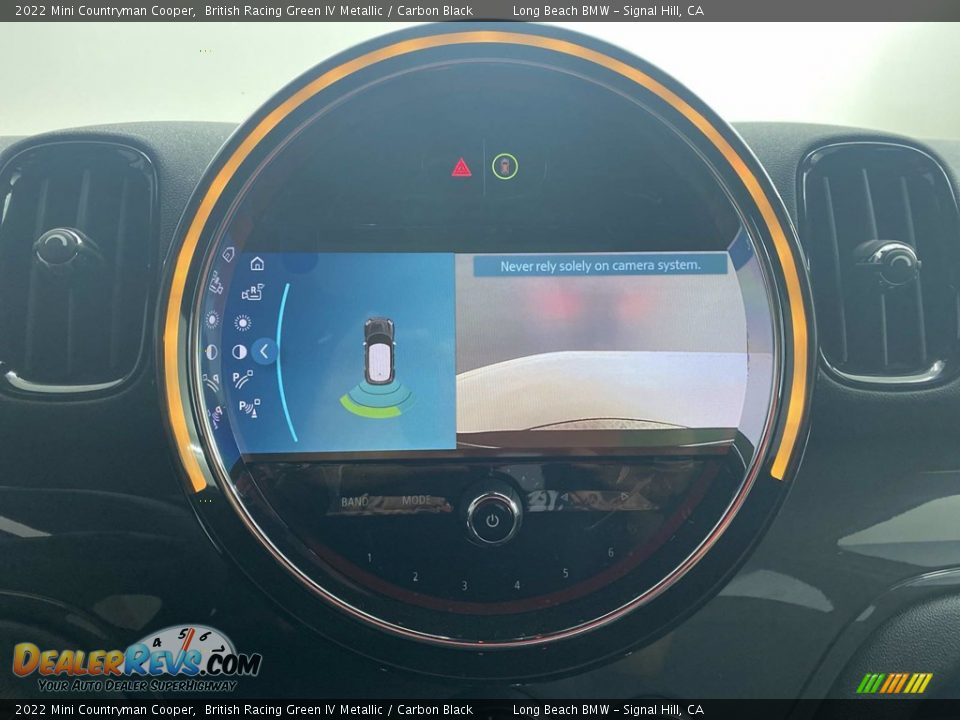Screen dimensions: 960x720
Task: Tap the back chevron arrow button
Action: tap(264, 351)
